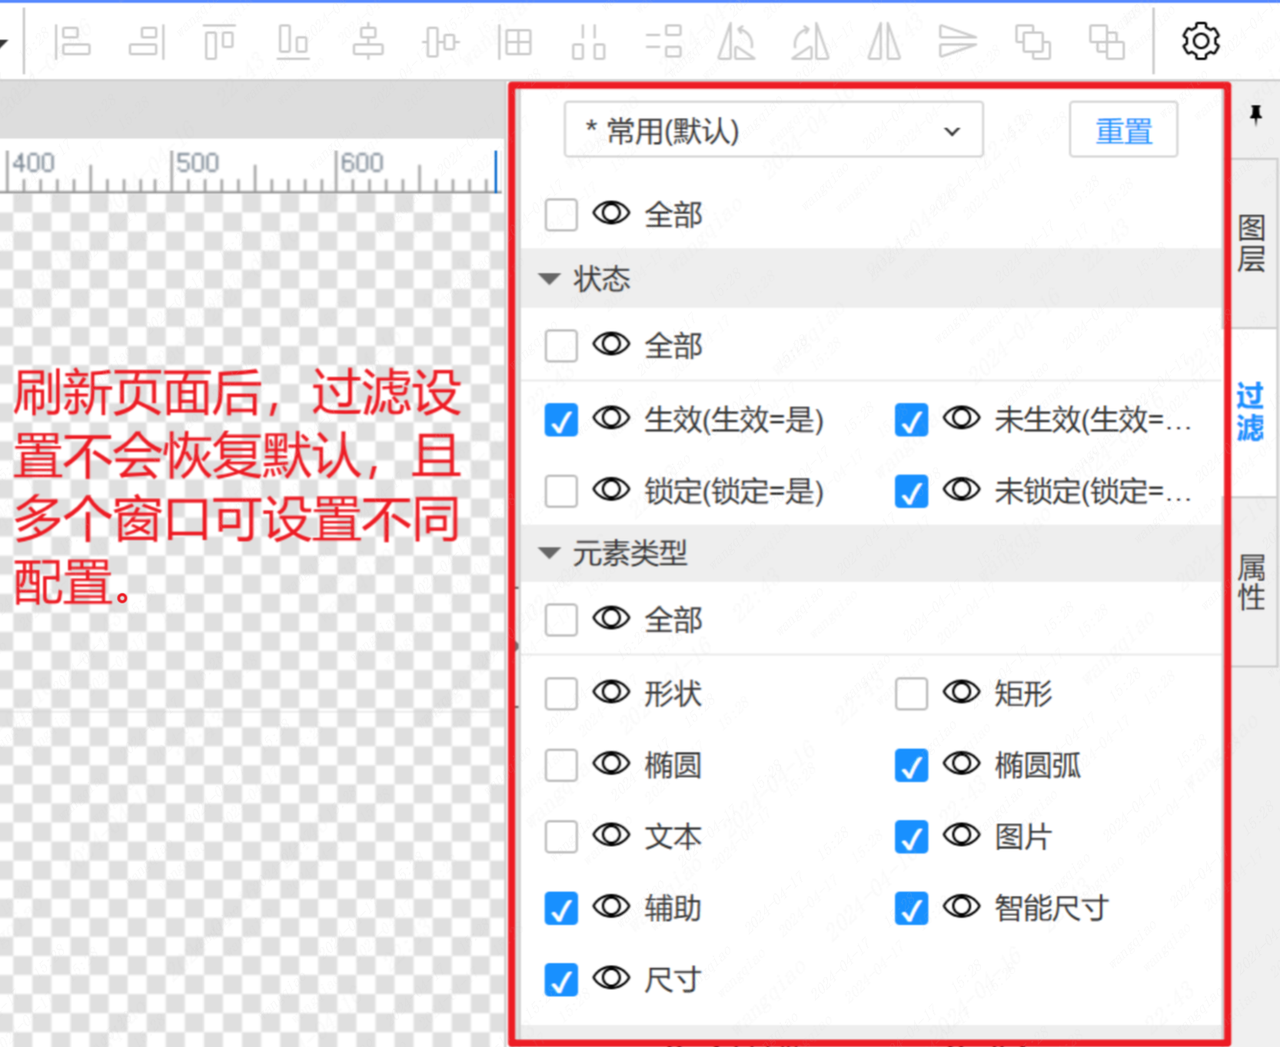The image size is (1280, 1047).
Task: Collapse the 元素类型 section
Action: click(x=549, y=553)
